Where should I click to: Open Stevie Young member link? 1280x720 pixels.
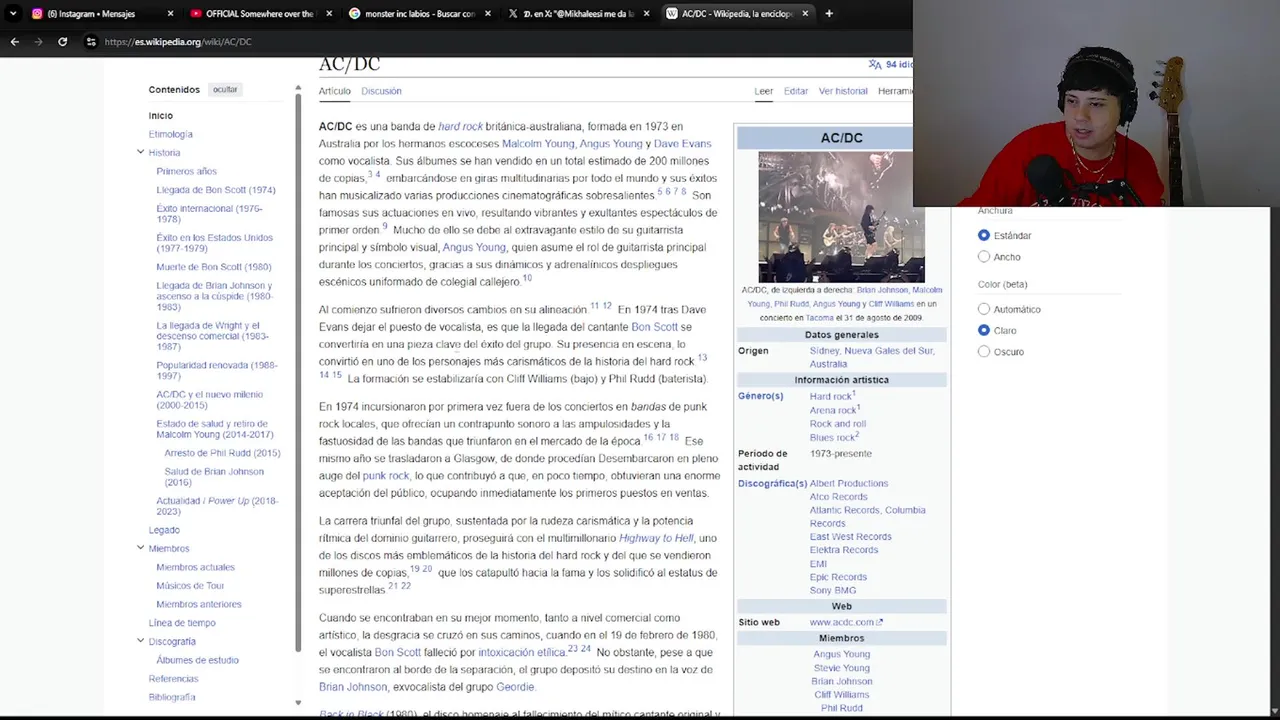point(842,668)
